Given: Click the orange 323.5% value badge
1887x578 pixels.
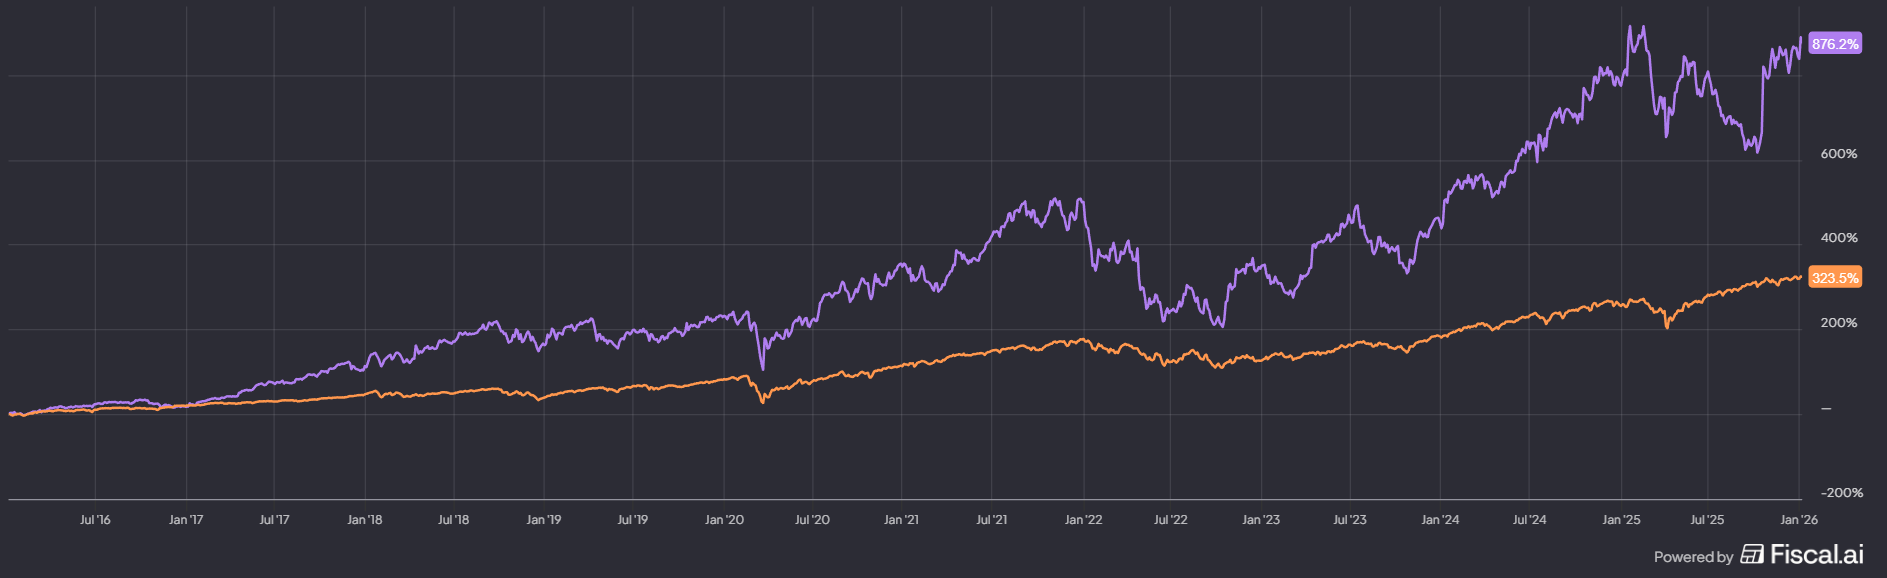Looking at the screenshot, I should (x=1835, y=278).
